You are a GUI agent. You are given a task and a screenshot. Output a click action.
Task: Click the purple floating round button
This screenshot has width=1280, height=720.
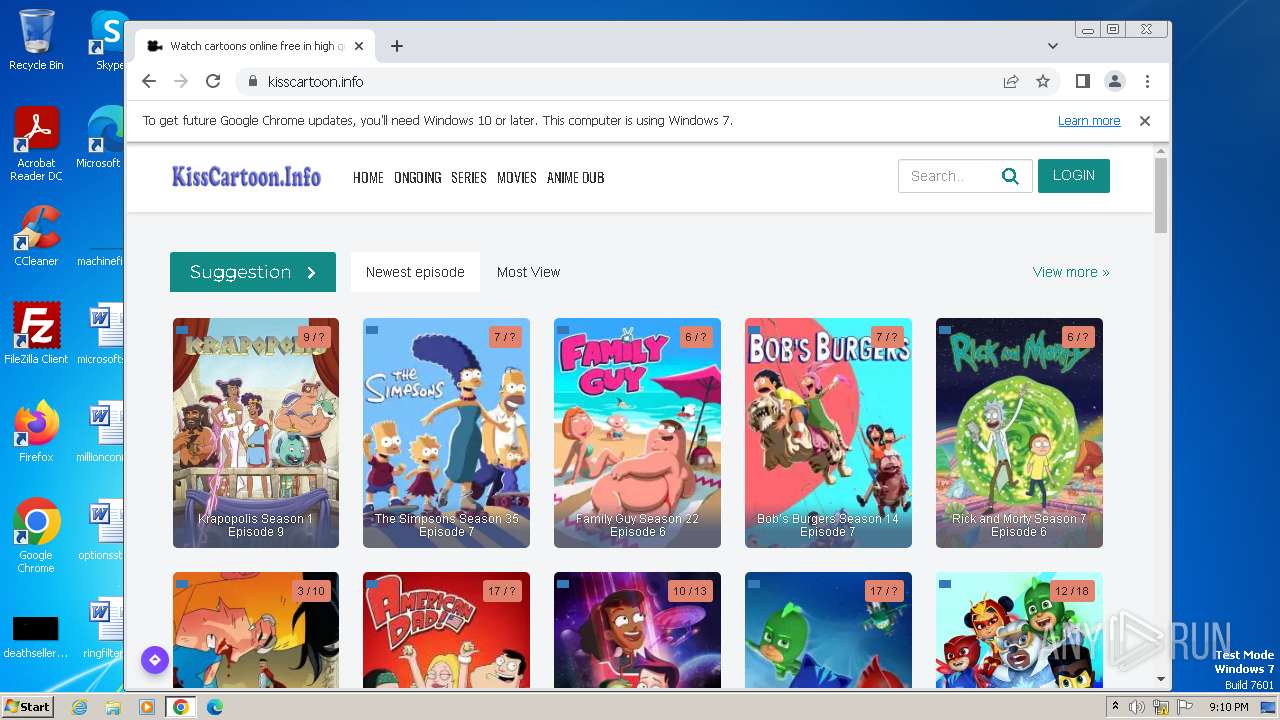pos(154,660)
